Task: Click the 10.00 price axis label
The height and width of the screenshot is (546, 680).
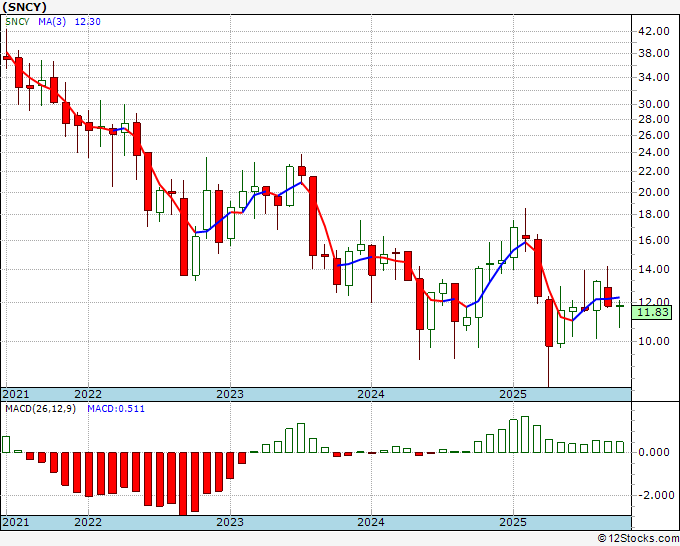Action: point(654,341)
